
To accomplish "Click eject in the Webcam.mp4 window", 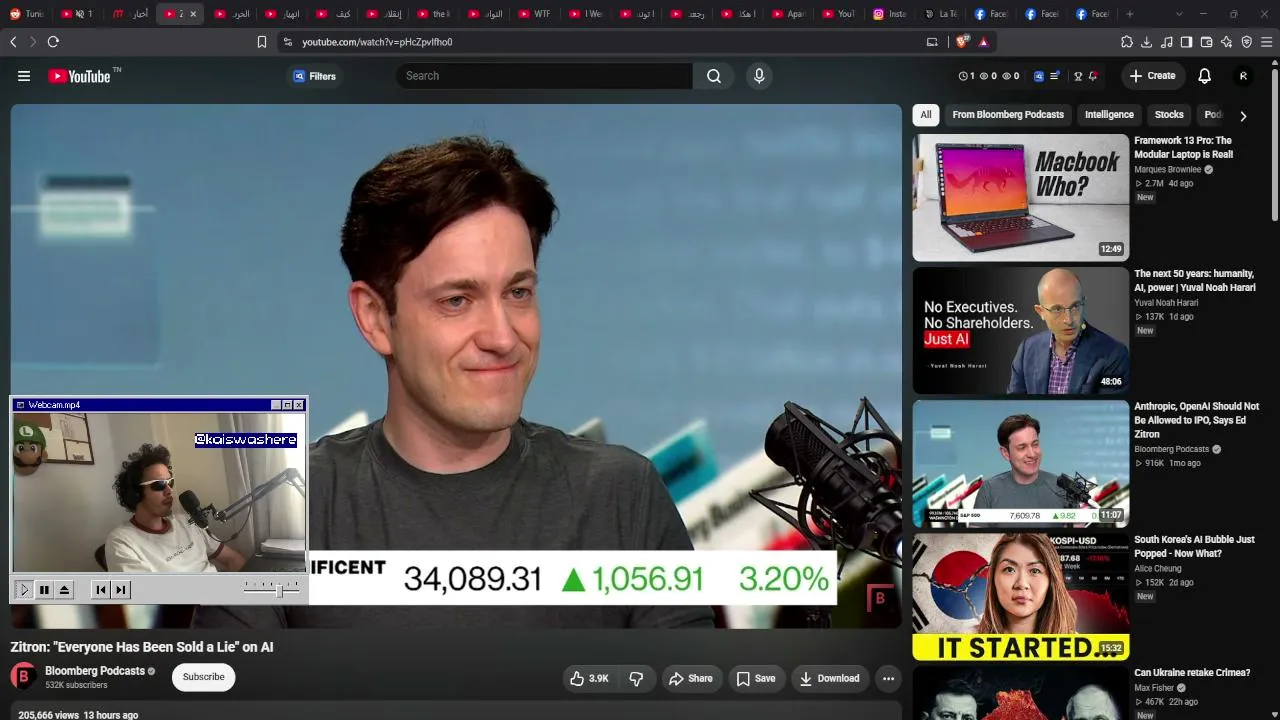I will 64,590.
